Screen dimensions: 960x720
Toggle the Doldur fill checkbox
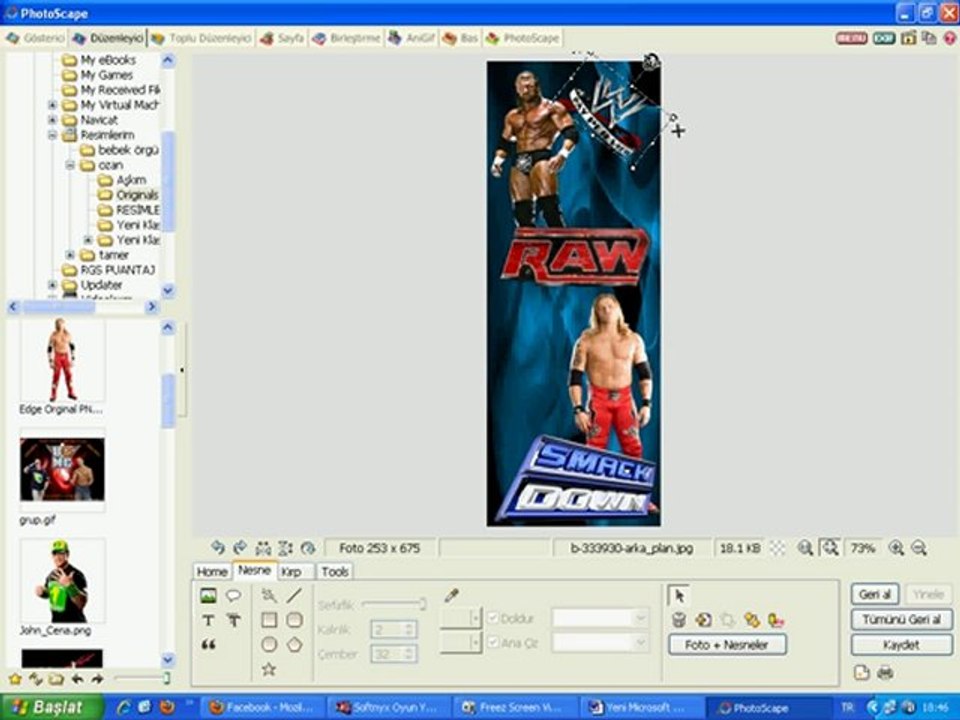493,619
